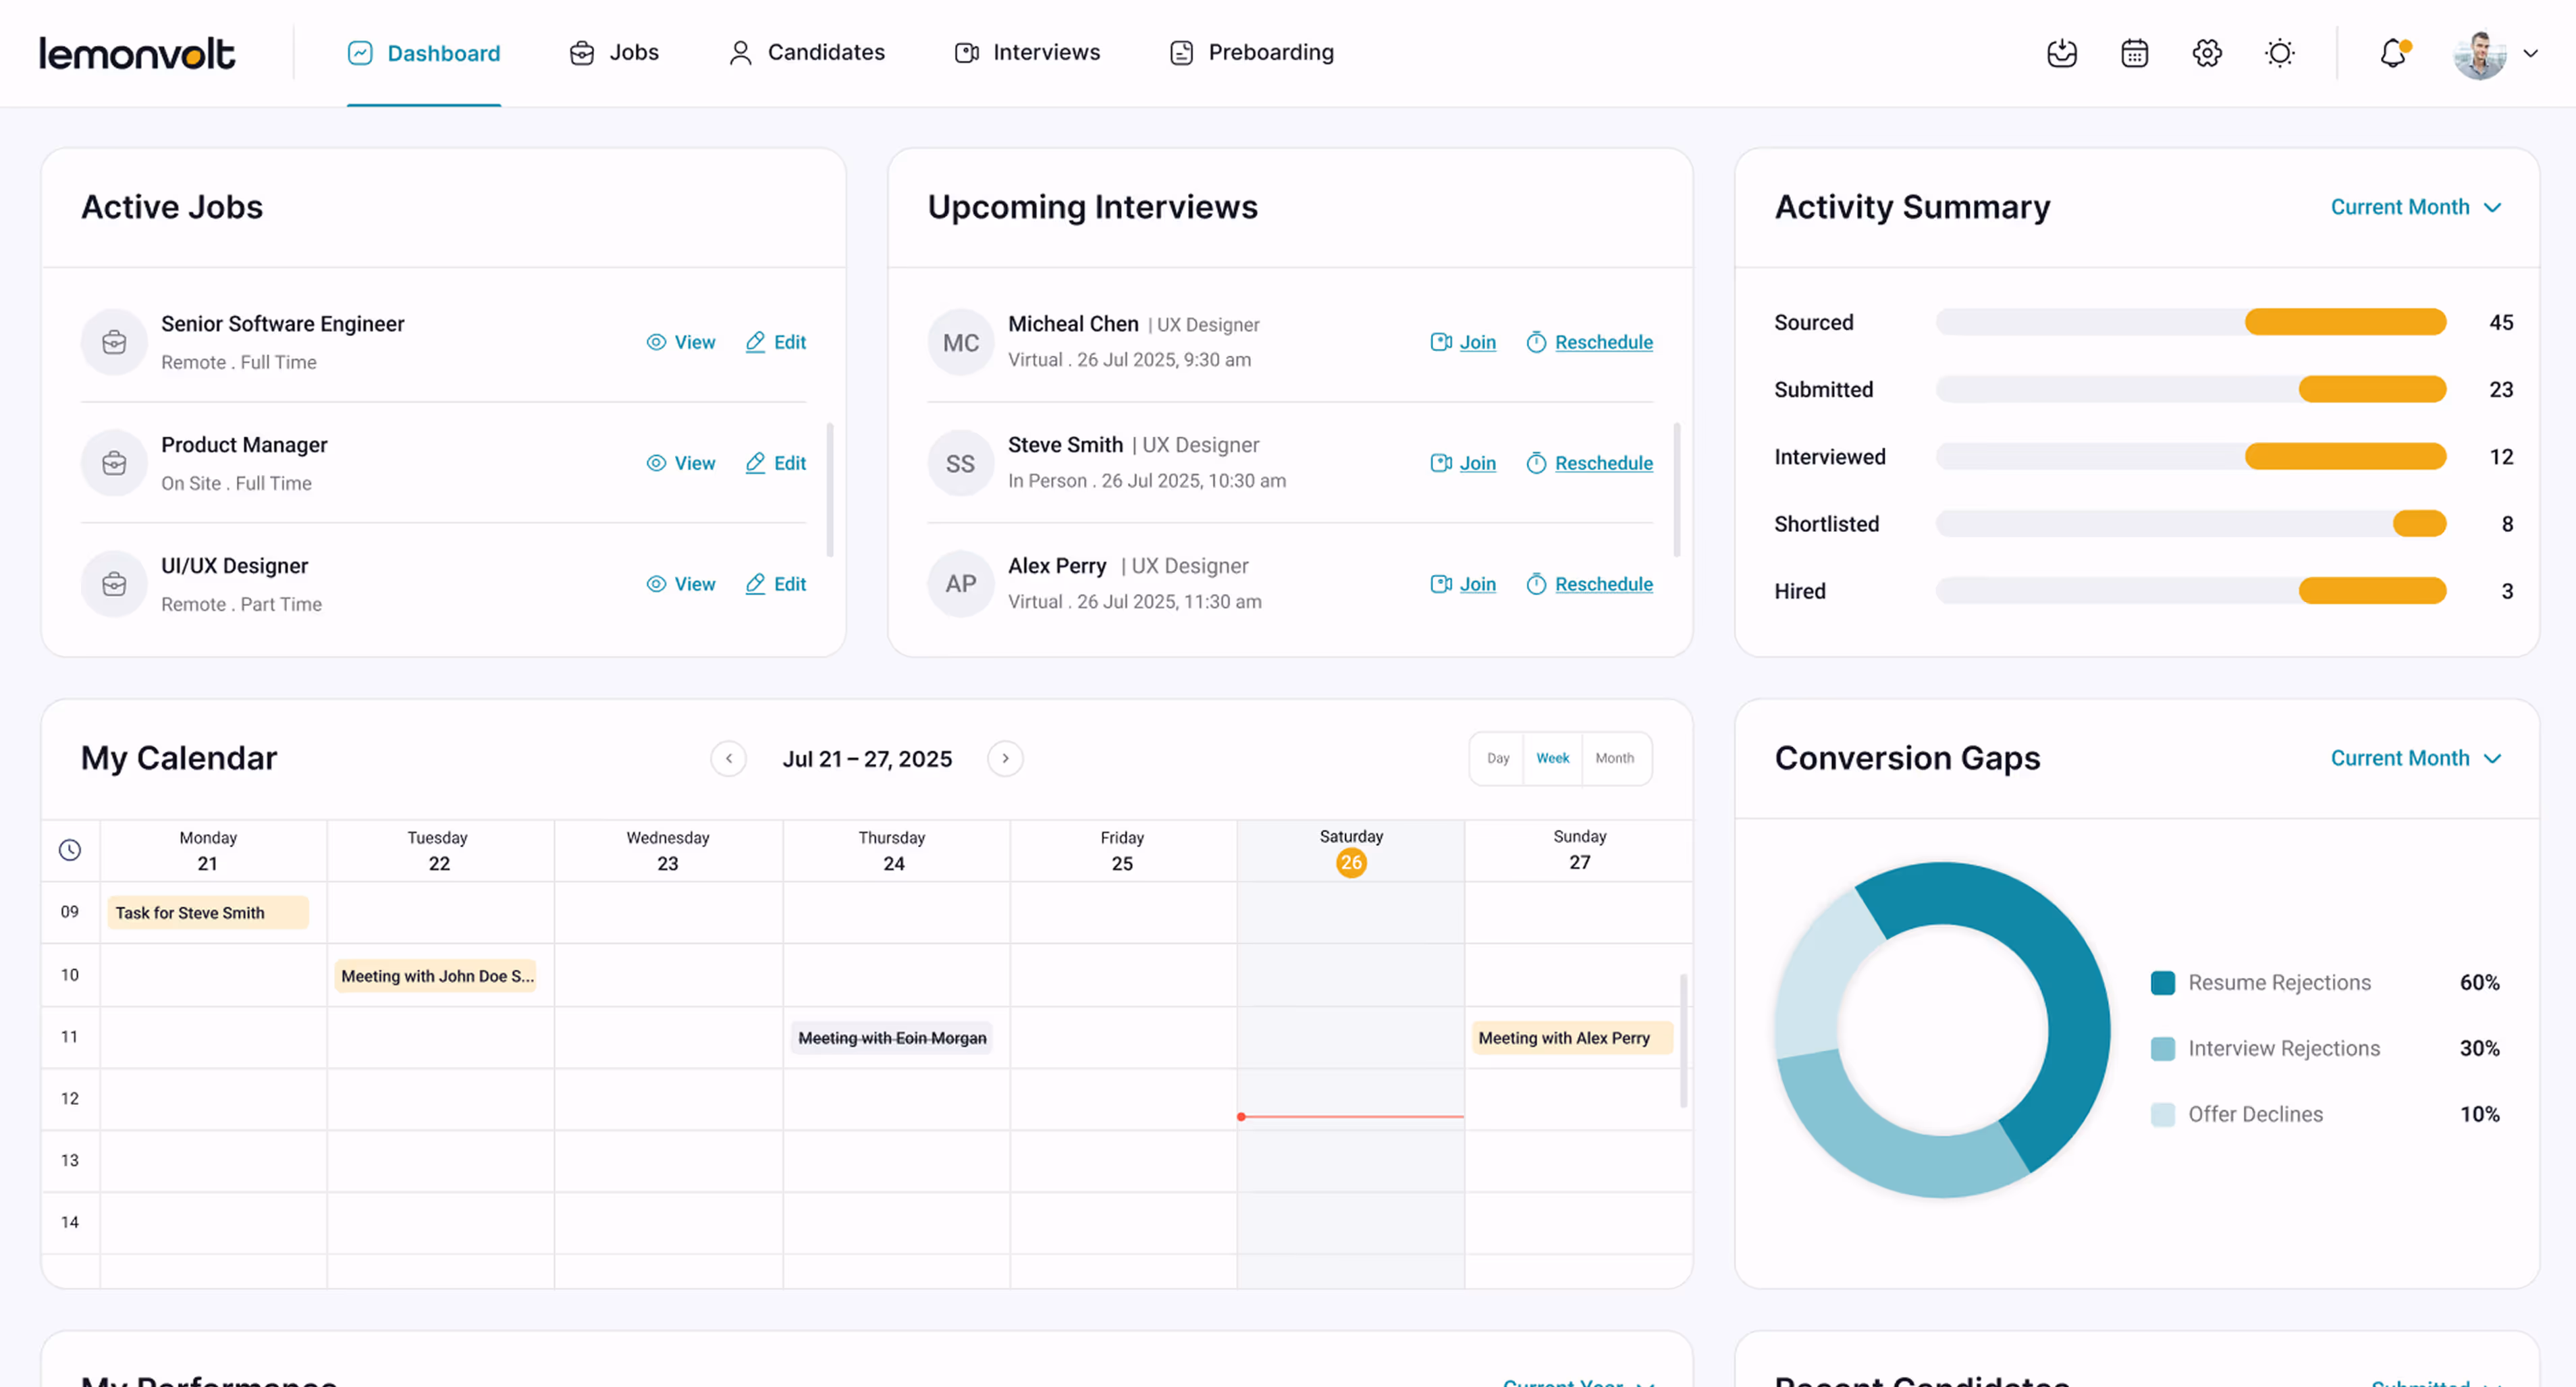Open user profile menu chevron

pos(2530,54)
